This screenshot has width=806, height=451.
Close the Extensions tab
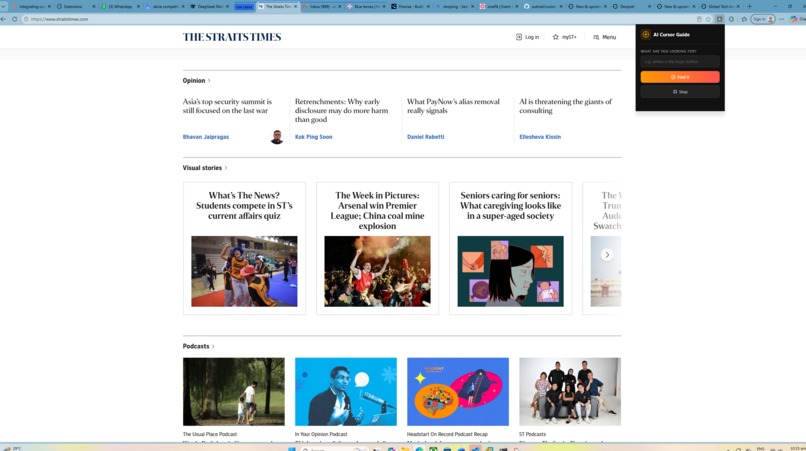point(94,6)
